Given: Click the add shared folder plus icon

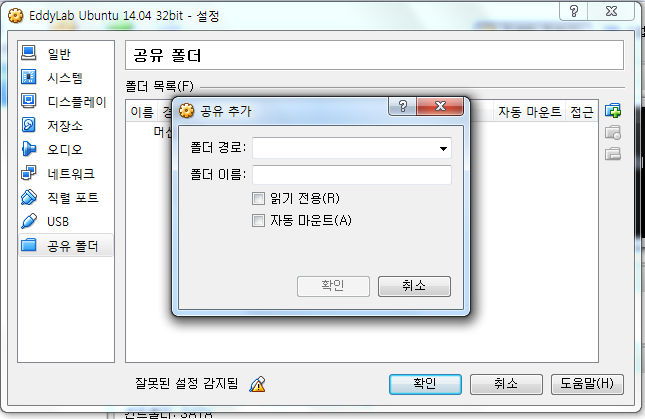Looking at the screenshot, I should point(613,111).
